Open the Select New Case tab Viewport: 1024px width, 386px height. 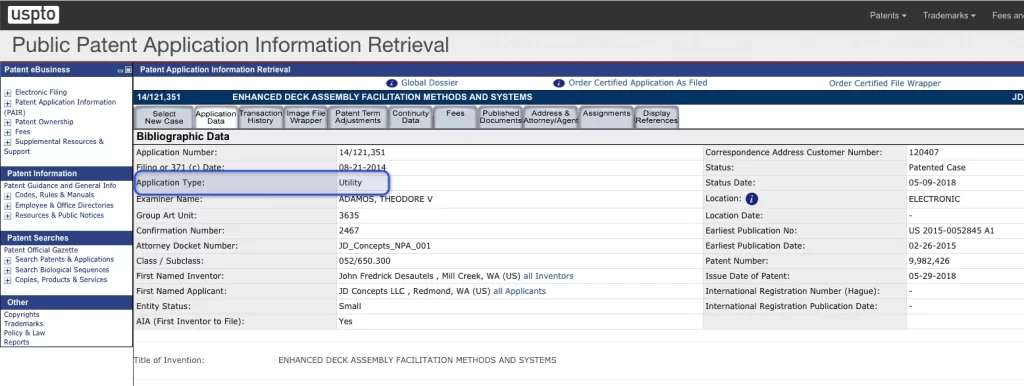[164, 117]
